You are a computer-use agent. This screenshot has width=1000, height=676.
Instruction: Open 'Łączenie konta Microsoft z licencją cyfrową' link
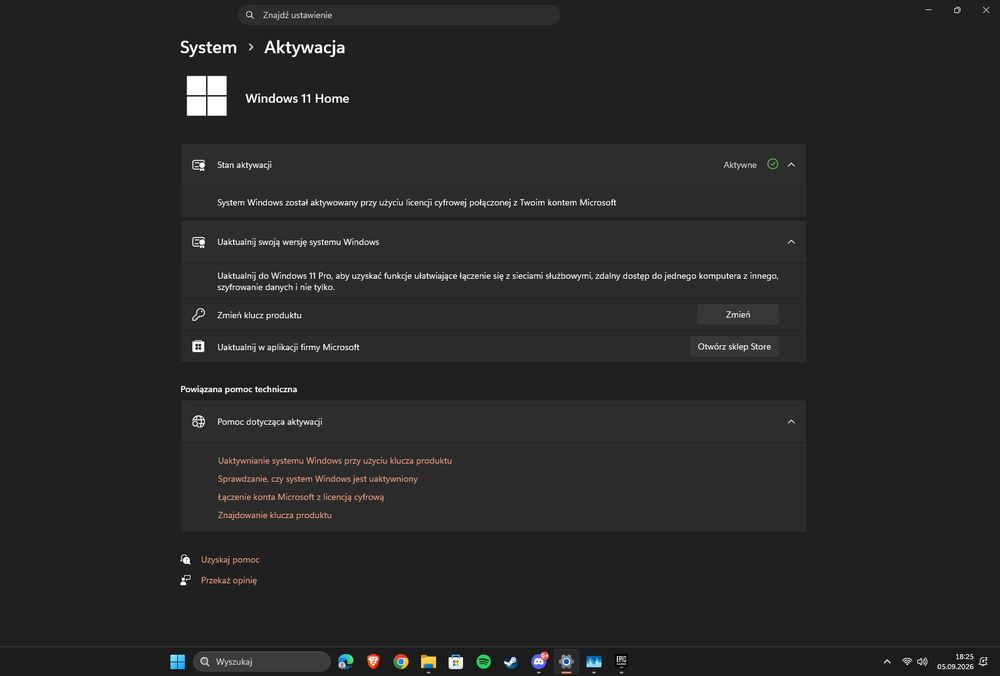point(301,497)
